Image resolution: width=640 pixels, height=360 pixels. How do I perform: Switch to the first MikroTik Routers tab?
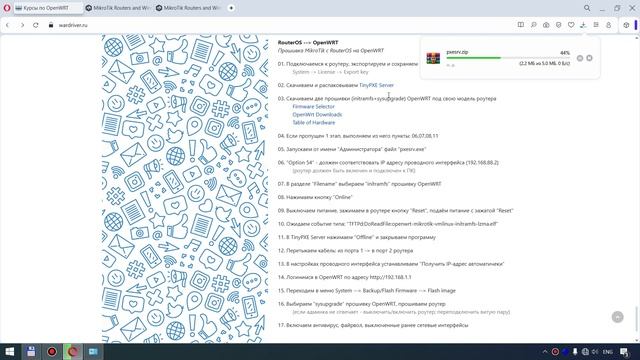pos(118,8)
